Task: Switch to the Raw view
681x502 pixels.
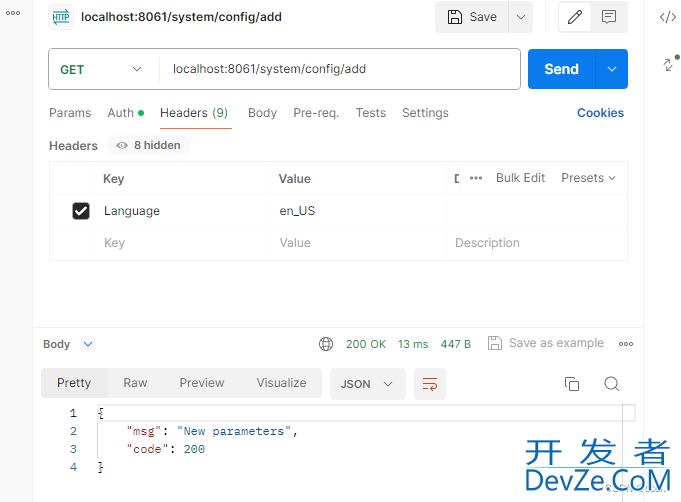Action: point(135,383)
